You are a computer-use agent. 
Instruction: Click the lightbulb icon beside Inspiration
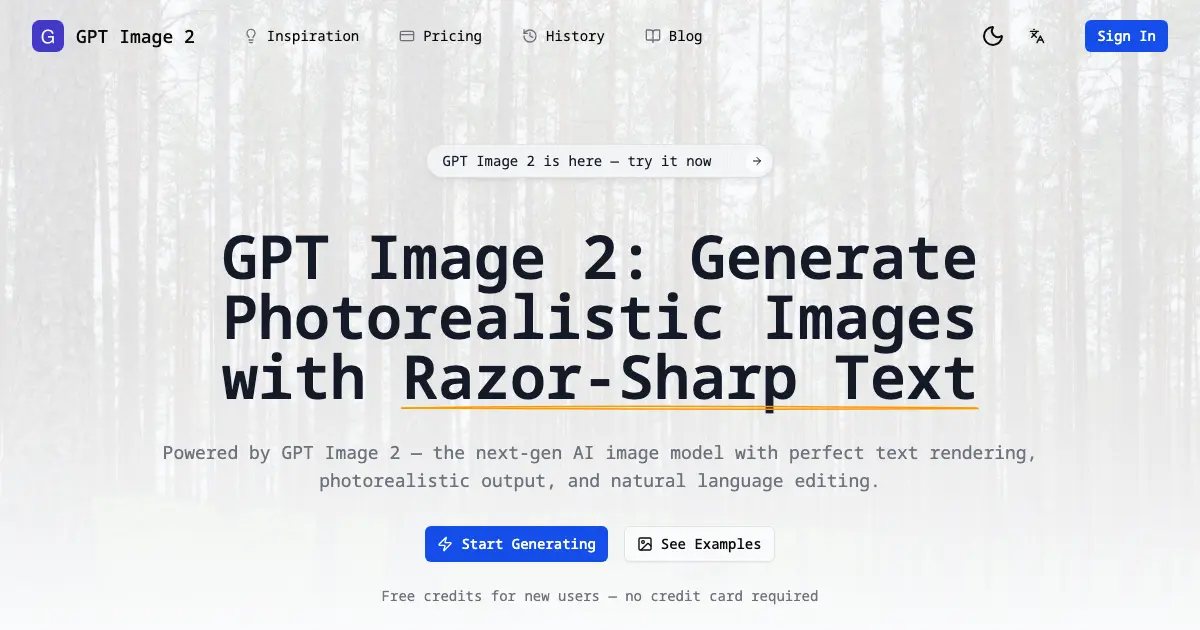251,36
